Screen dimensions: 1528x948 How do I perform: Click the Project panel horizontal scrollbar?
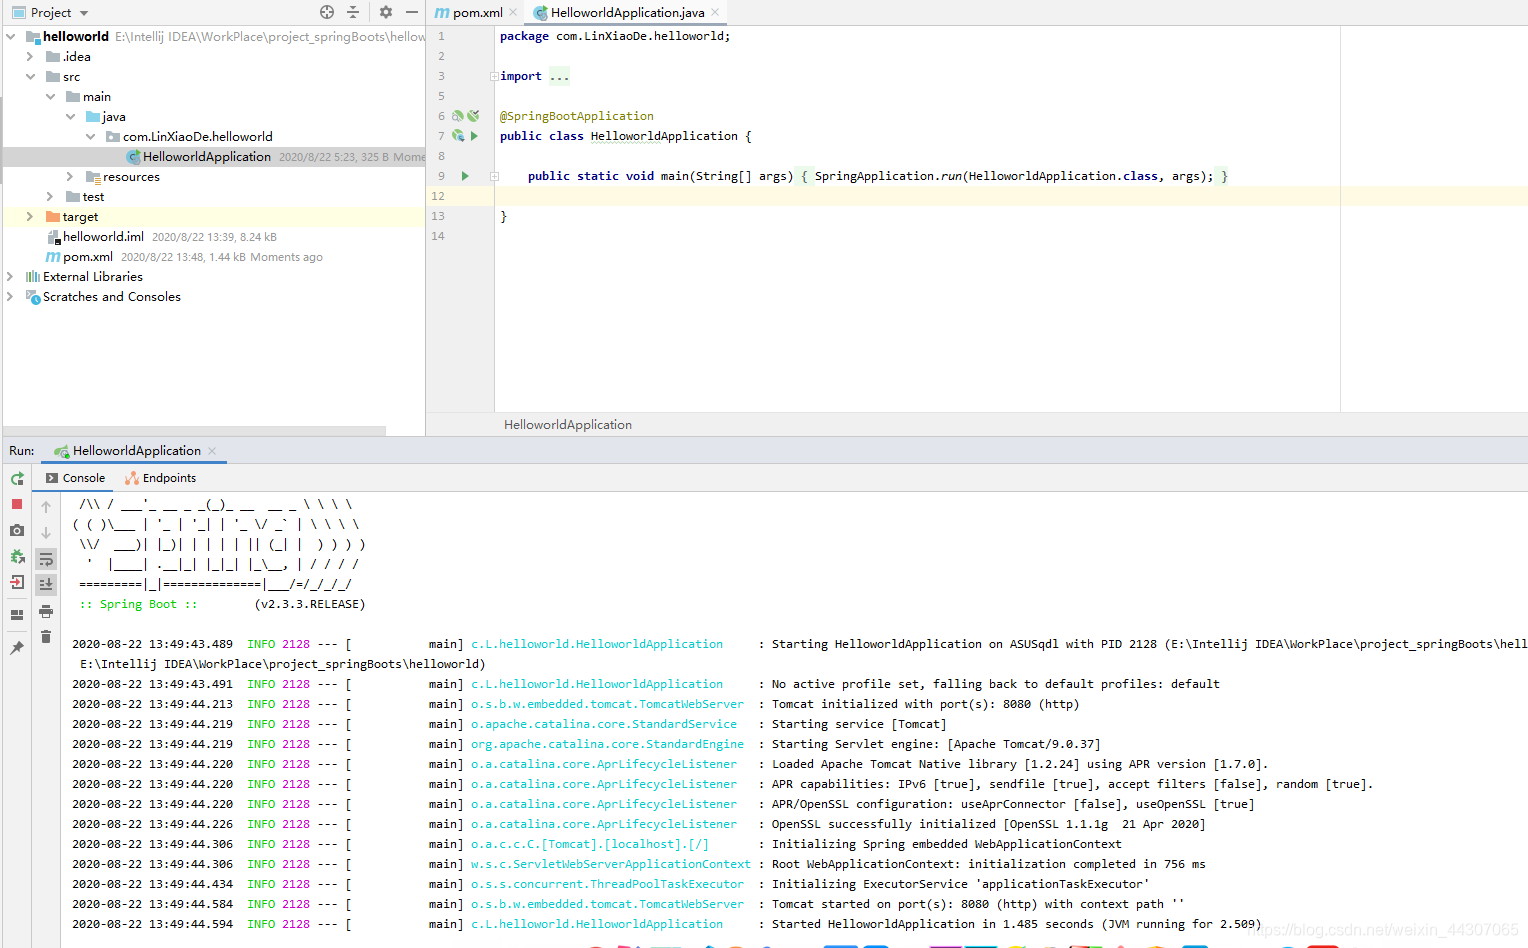pyautogui.click(x=195, y=431)
